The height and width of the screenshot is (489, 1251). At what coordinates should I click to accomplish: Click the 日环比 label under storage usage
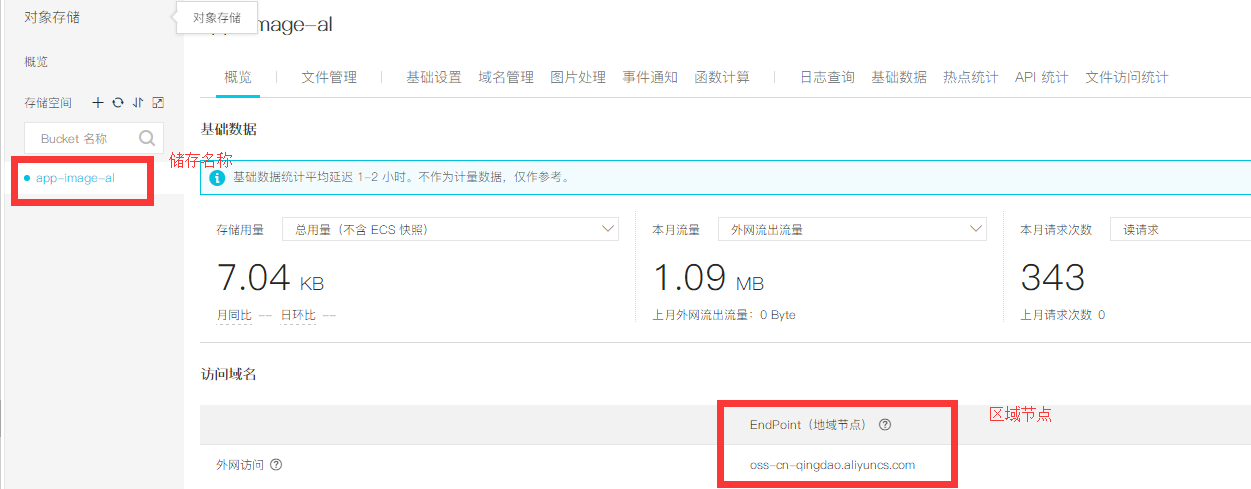298,315
